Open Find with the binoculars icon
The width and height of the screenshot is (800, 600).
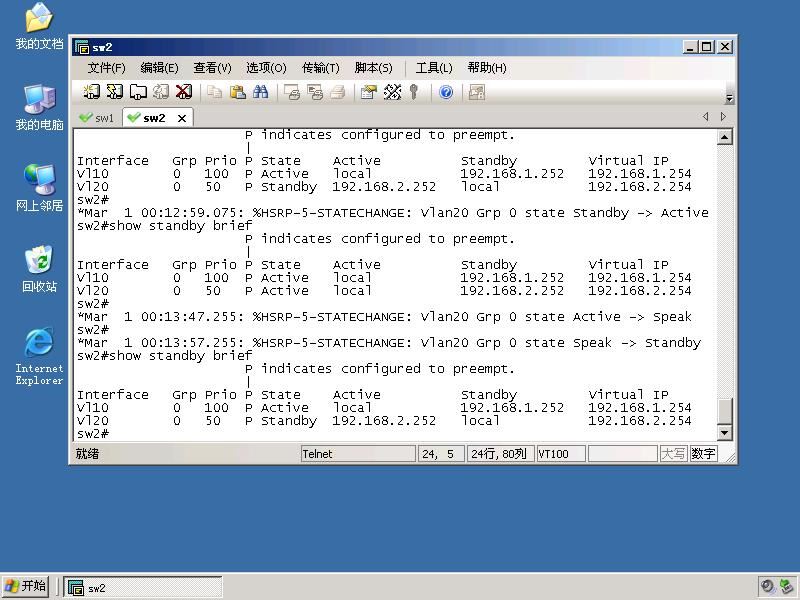point(260,92)
